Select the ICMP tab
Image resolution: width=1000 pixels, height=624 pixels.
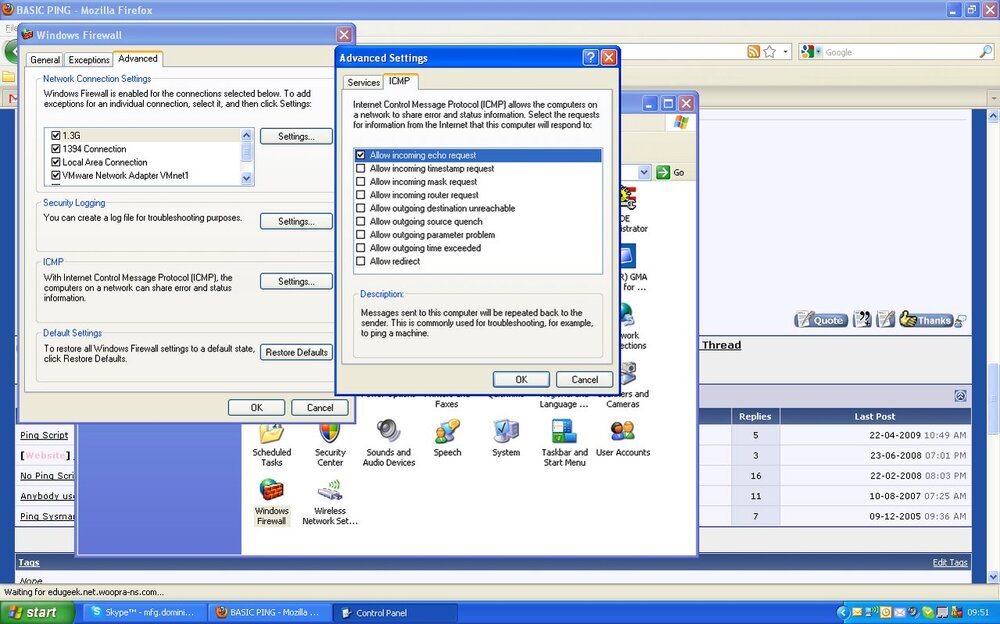point(400,81)
